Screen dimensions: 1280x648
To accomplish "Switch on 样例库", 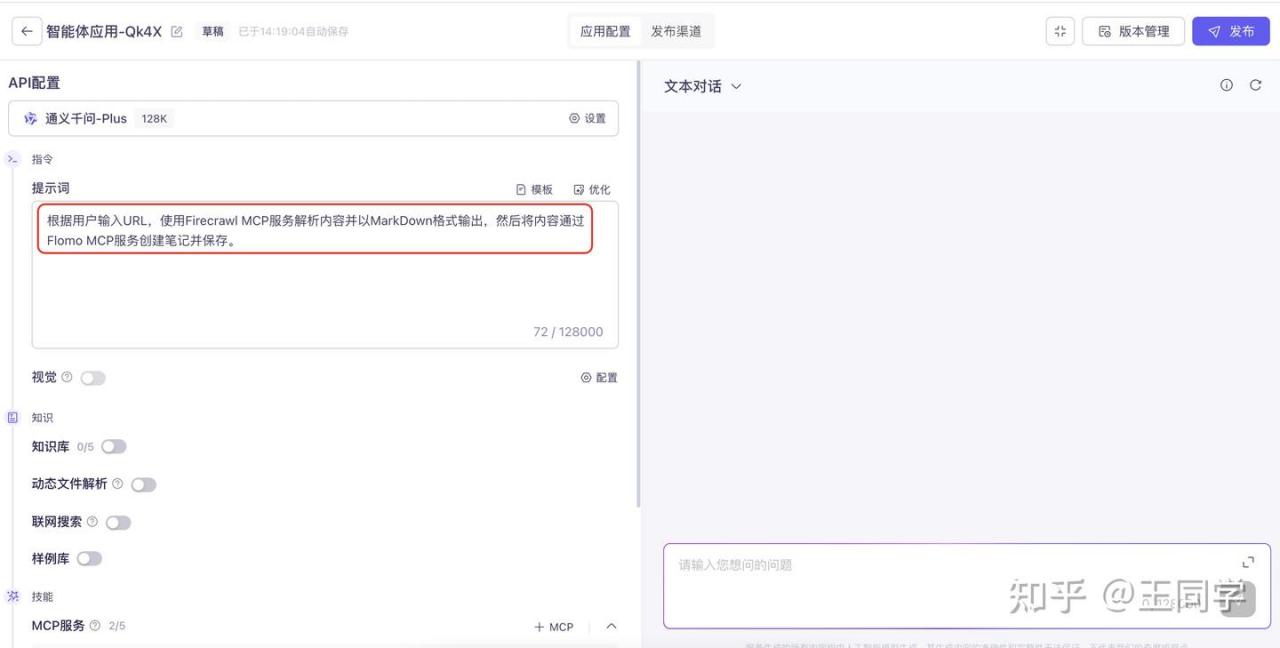I will pos(89,559).
